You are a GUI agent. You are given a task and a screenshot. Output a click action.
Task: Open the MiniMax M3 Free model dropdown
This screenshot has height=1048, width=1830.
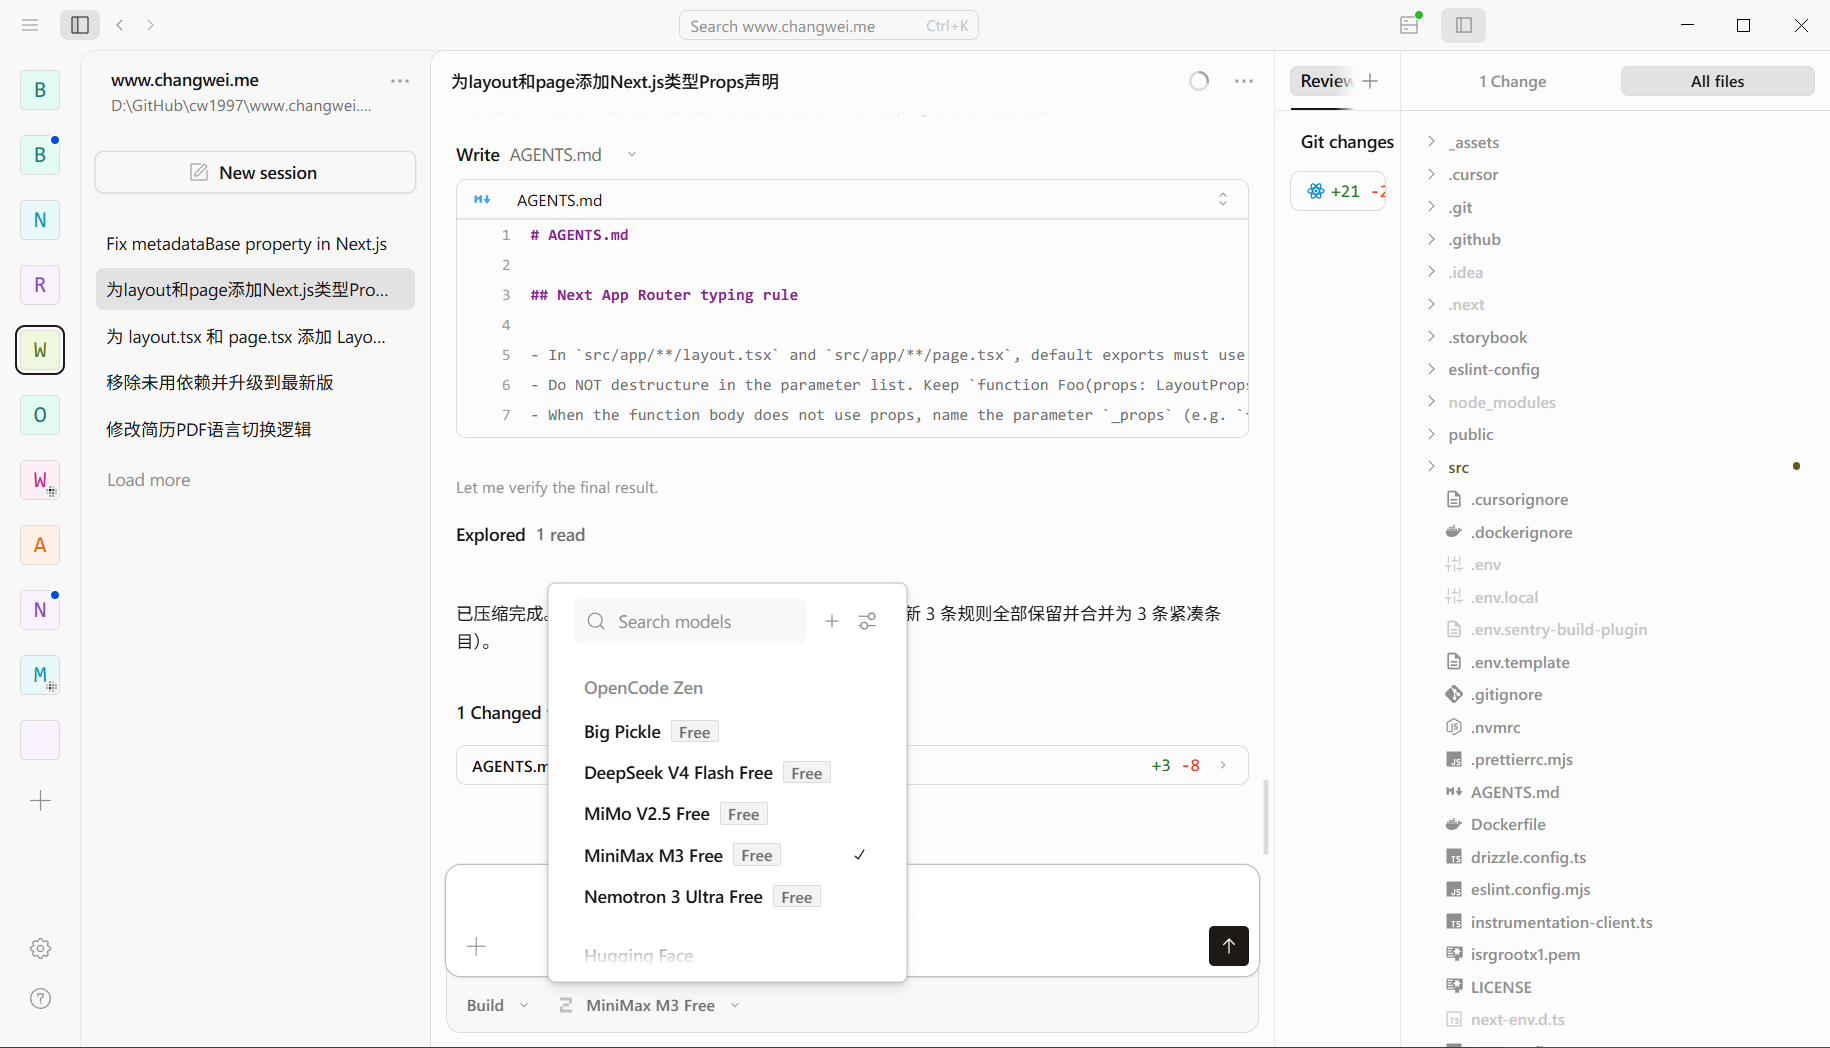click(x=650, y=1005)
